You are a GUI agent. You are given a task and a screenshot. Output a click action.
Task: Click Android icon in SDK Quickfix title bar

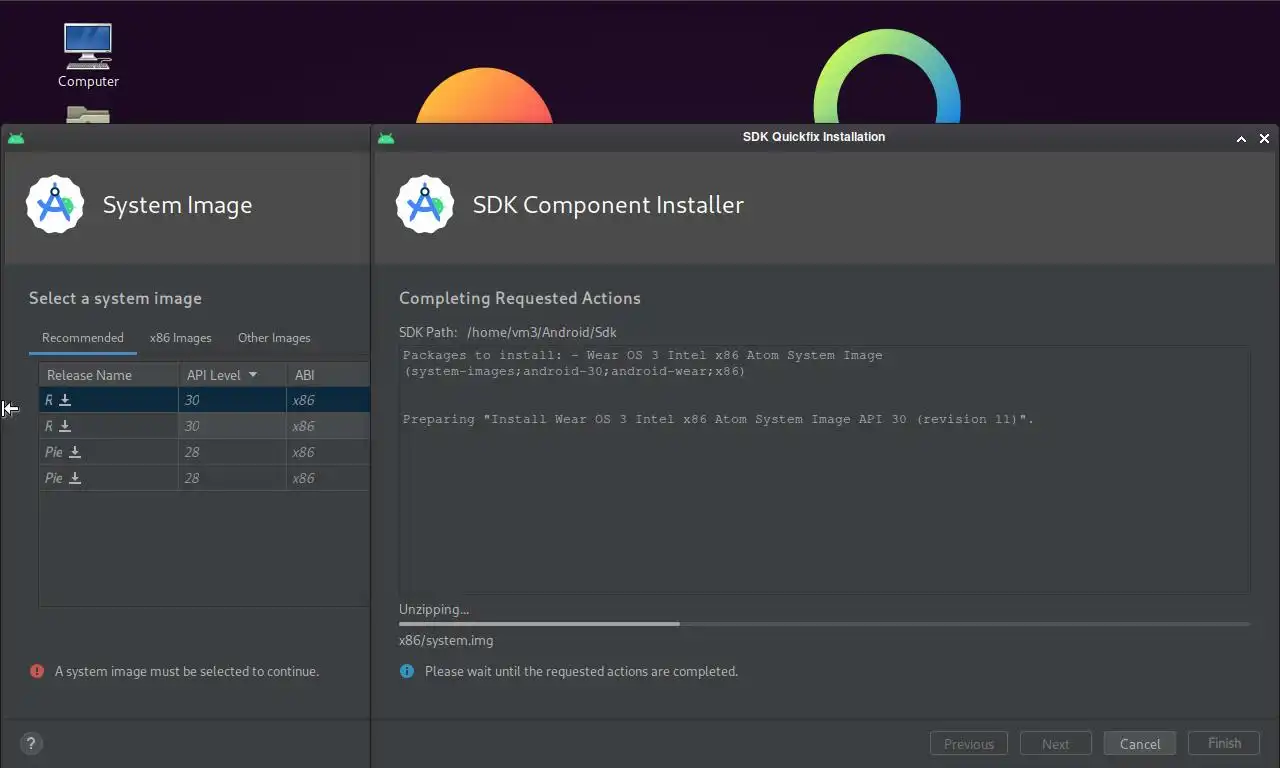point(386,138)
